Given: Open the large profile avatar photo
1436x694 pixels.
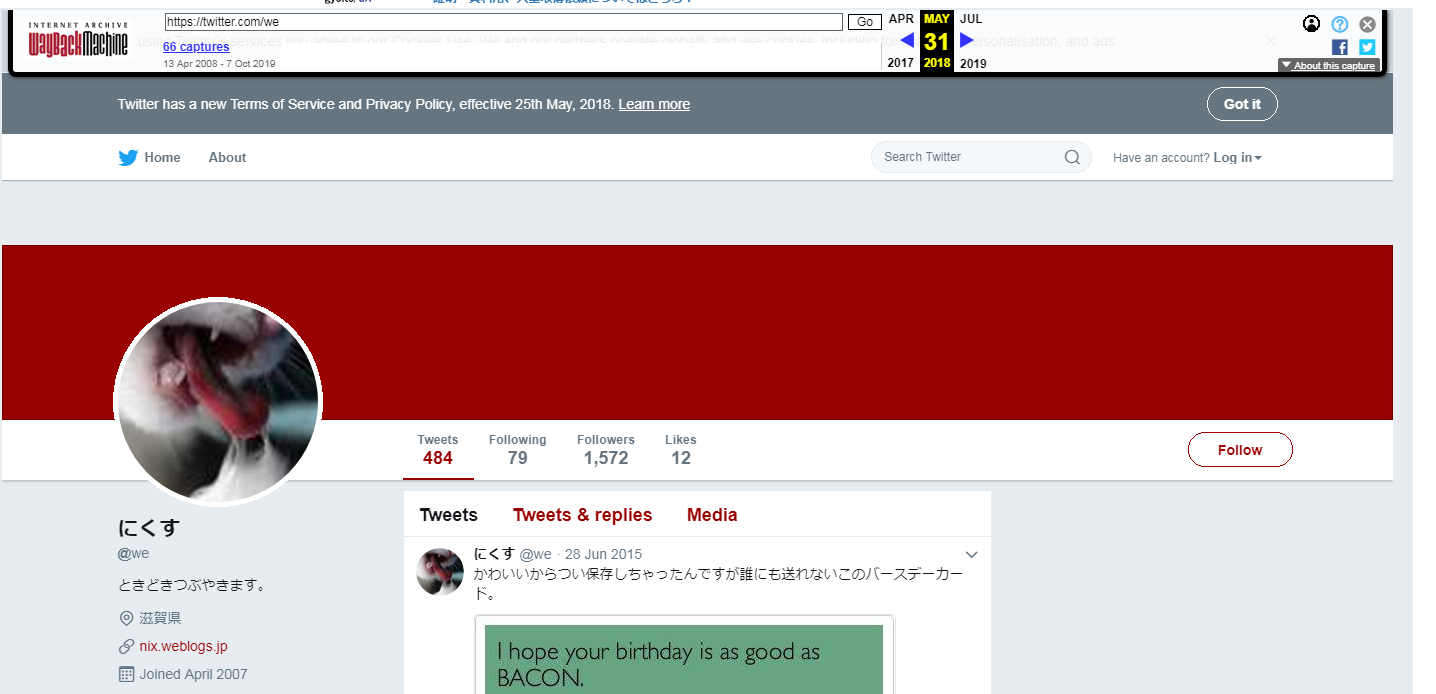Looking at the screenshot, I should pos(218,402).
